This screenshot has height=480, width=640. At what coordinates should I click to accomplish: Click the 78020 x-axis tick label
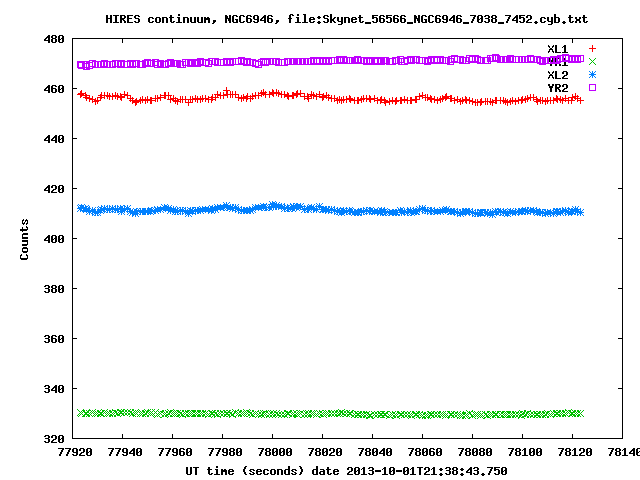click(324, 452)
